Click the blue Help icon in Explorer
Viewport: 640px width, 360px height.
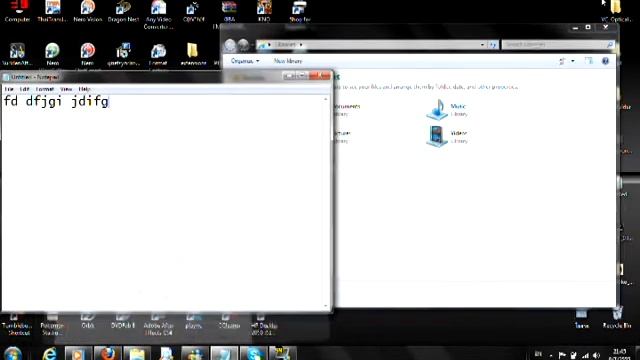coord(605,61)
